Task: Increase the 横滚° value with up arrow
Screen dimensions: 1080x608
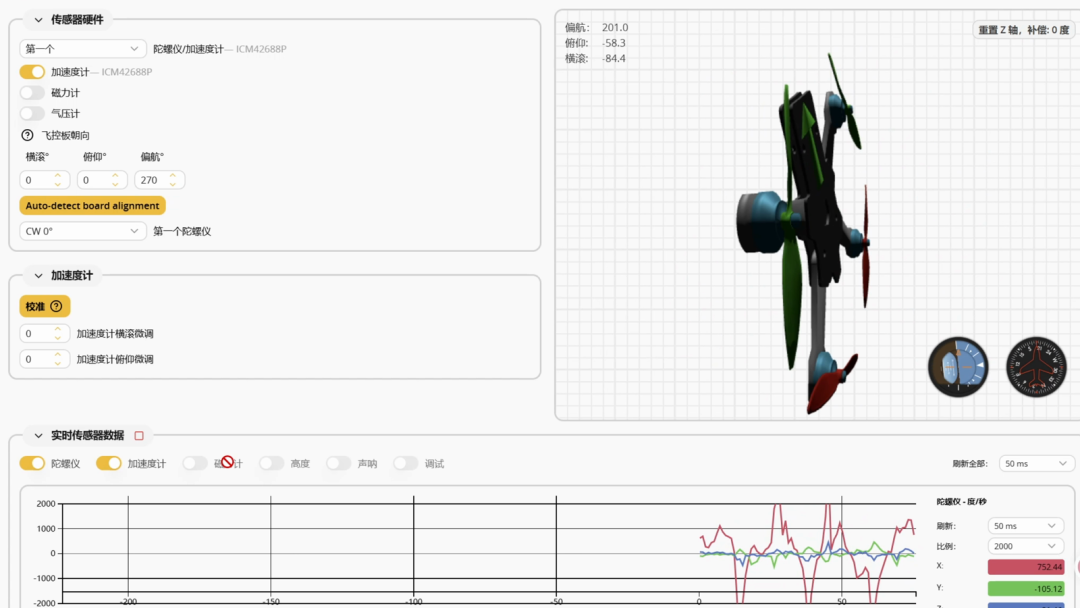Action: [58, 176]
